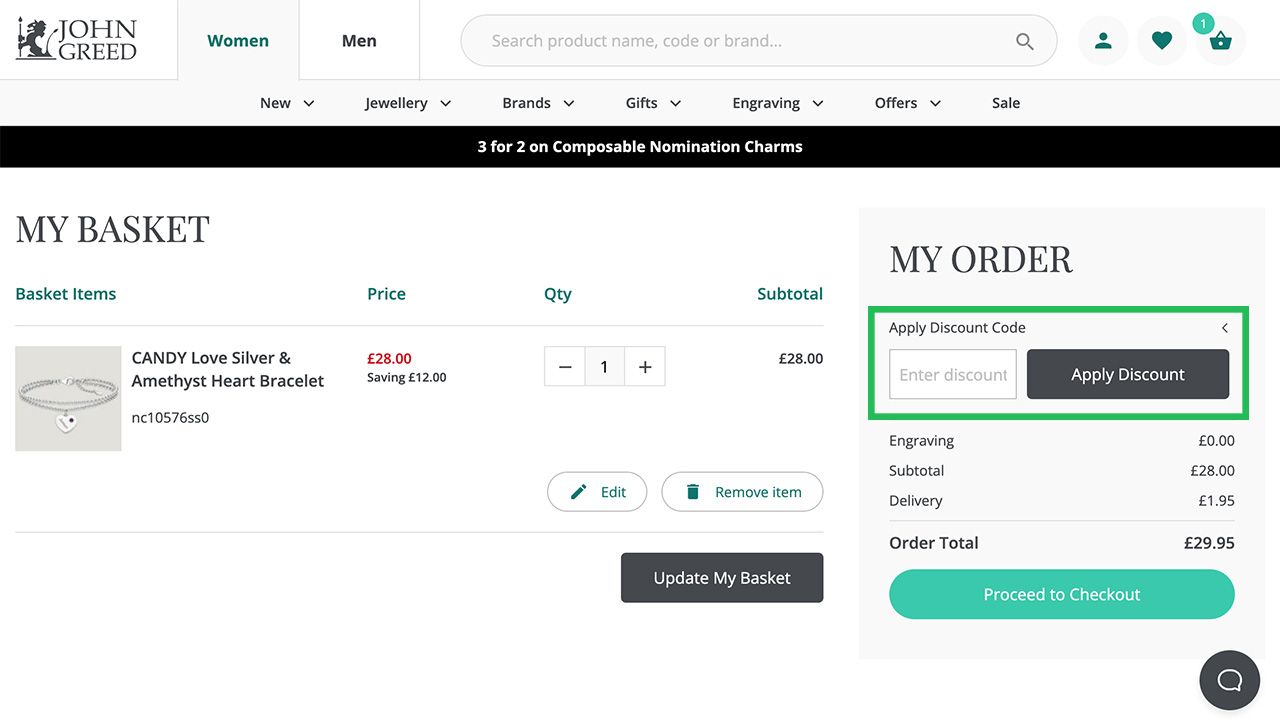Edit the CANDY Love bracelet item

coord(597,492)
